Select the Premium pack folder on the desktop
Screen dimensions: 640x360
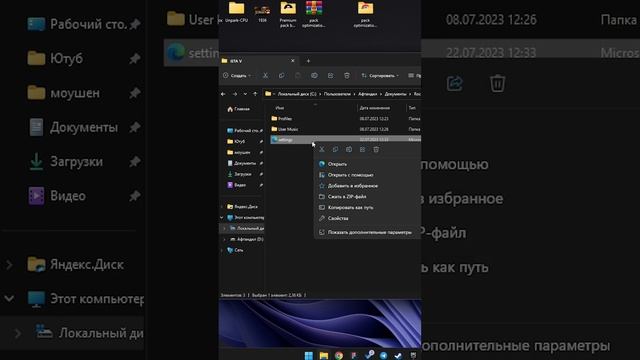(288, 14)
